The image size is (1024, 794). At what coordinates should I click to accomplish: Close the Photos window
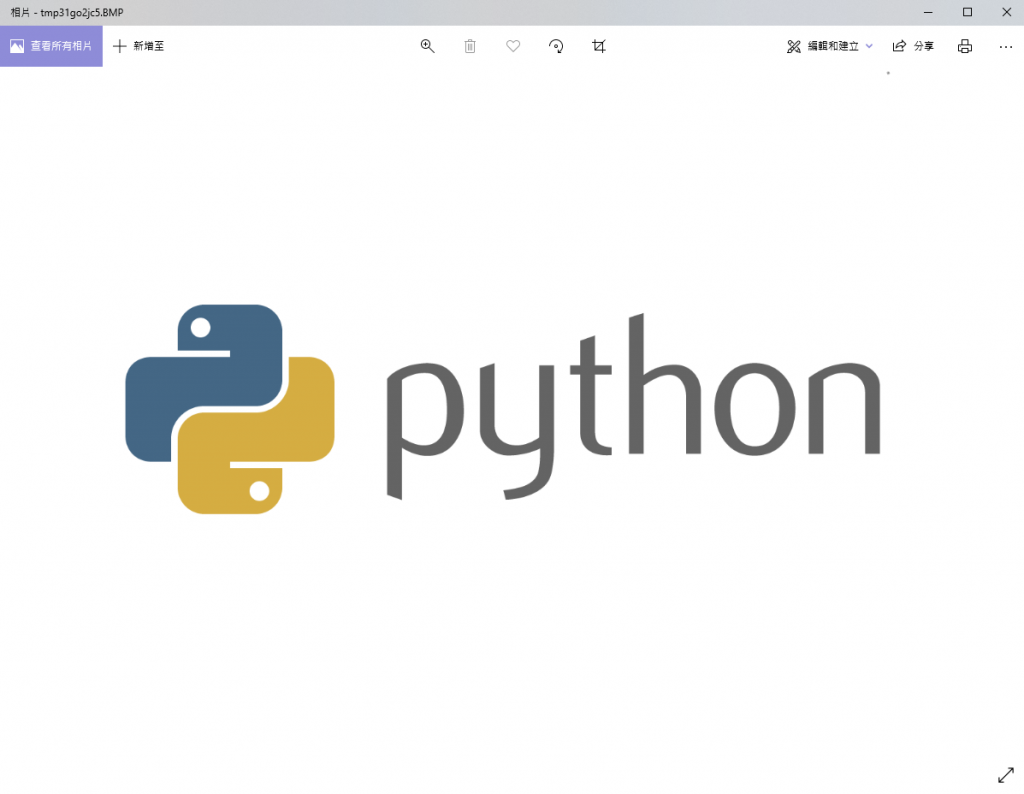point(1006,12)
